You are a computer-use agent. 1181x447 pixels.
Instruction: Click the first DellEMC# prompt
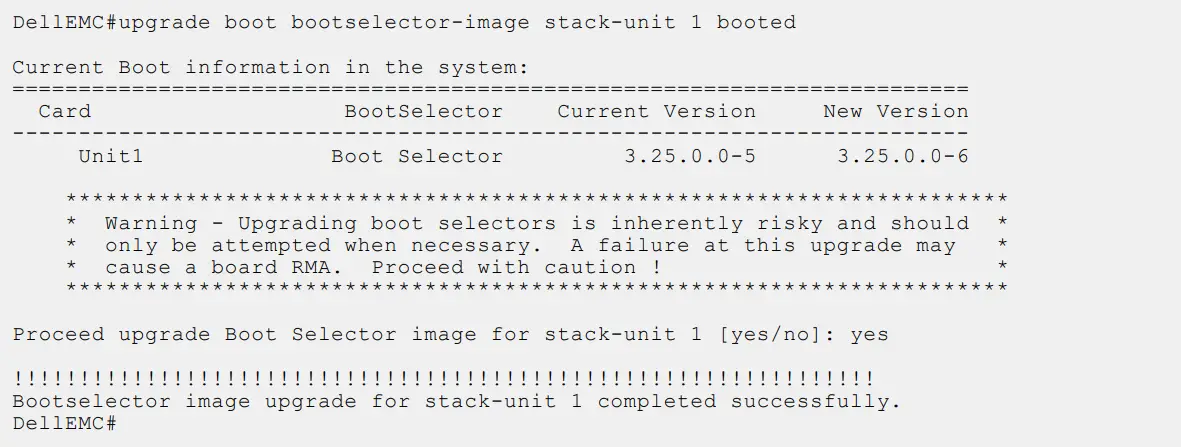(65, 23)
